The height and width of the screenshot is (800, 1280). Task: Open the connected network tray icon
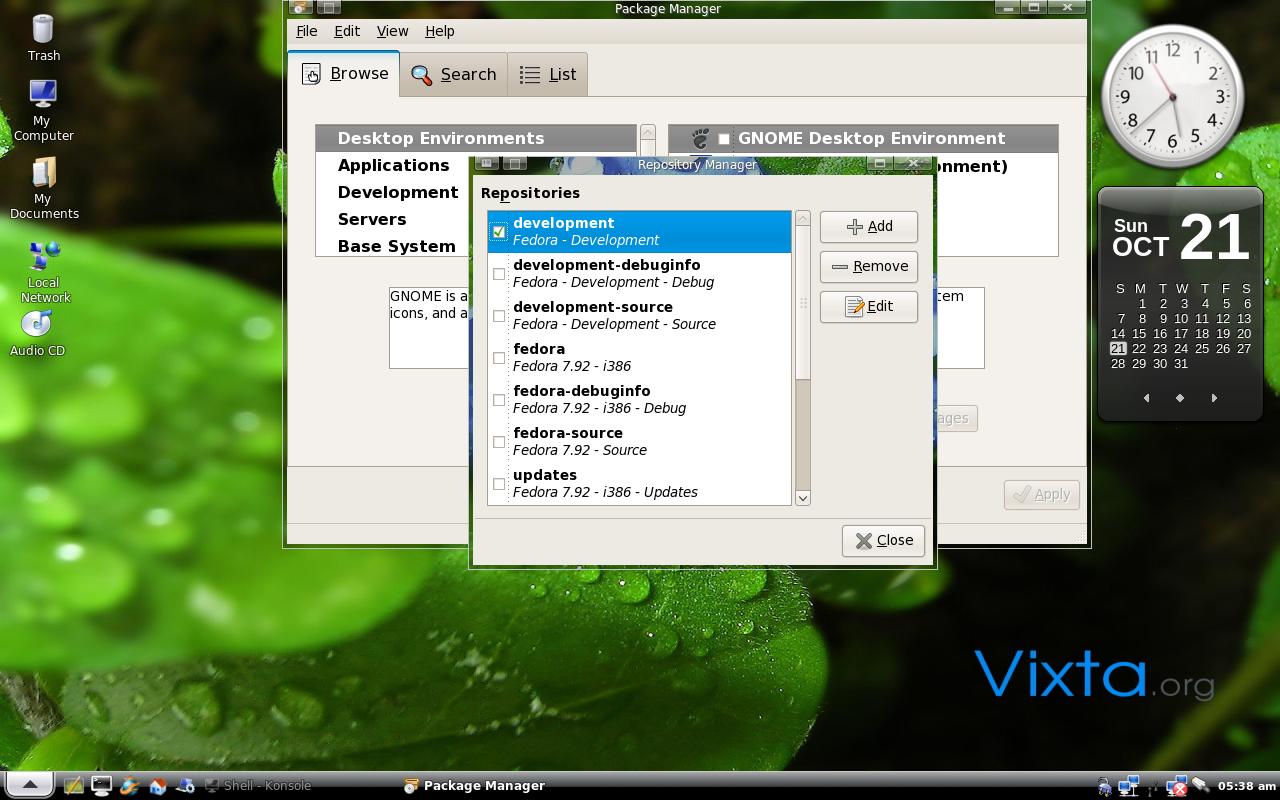pos(1128,786)
